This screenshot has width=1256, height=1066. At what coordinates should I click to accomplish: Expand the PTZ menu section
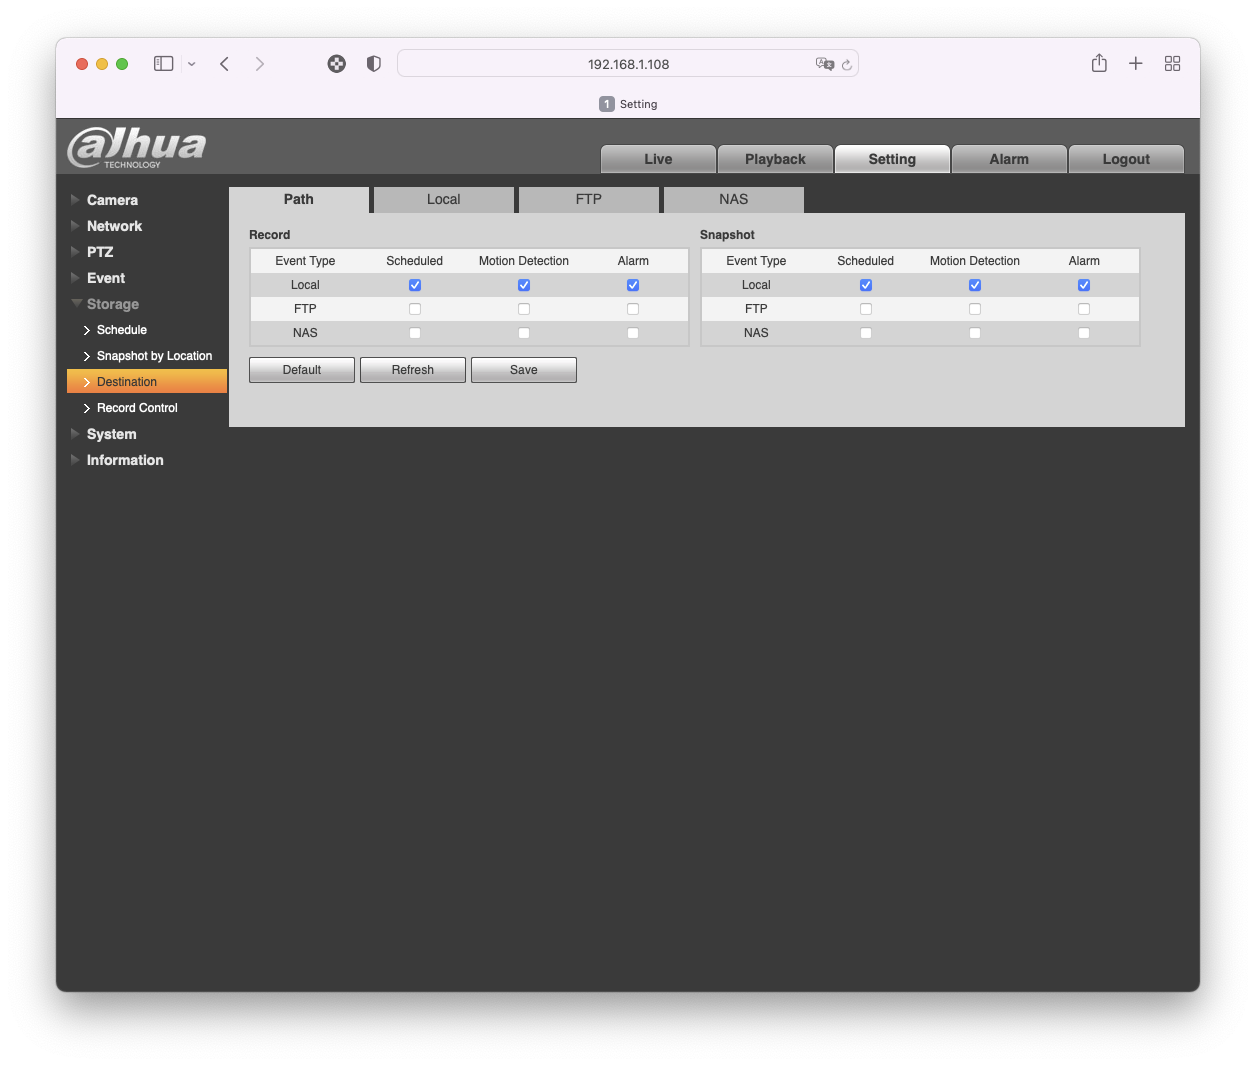[x=100, y=252]
